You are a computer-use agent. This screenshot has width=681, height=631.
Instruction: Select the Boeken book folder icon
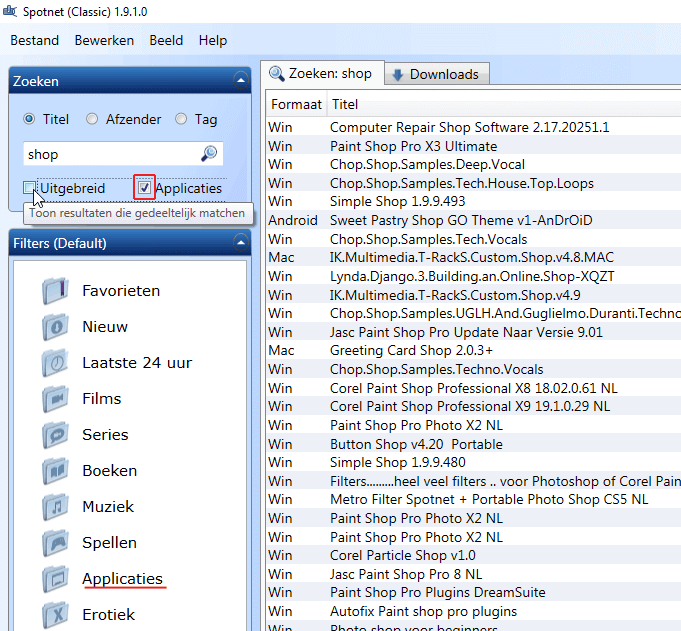pyautogui.click(x=56, y=471)
